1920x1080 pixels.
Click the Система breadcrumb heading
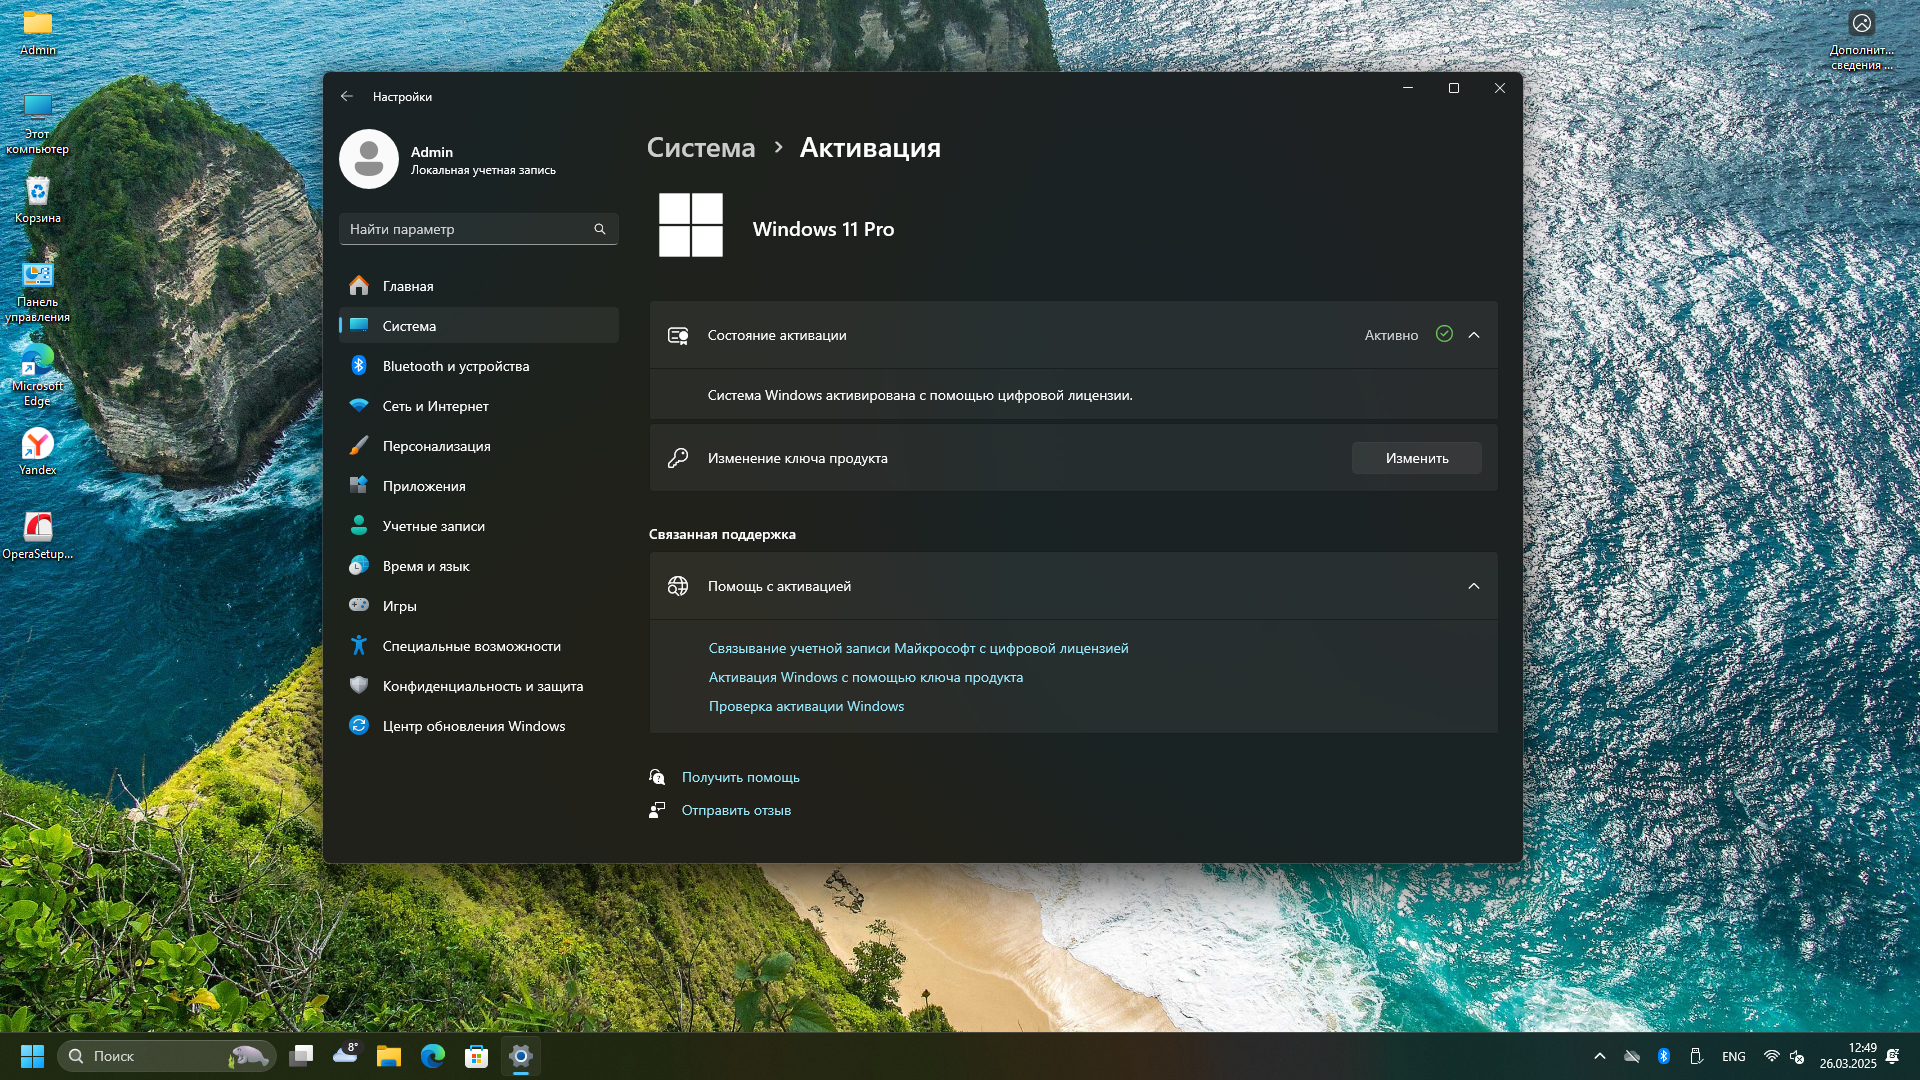click(700, 148)
